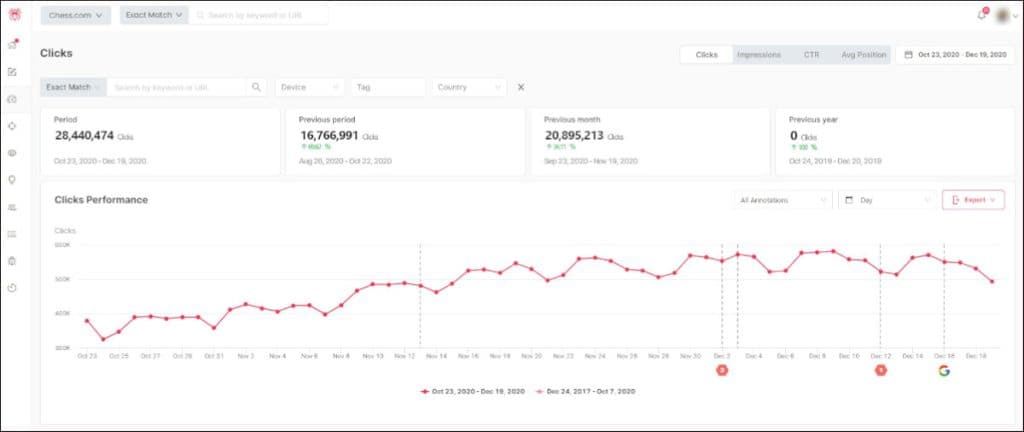Click the last data point on chart line
The image size is (1024, 432).
coord(992,281)
